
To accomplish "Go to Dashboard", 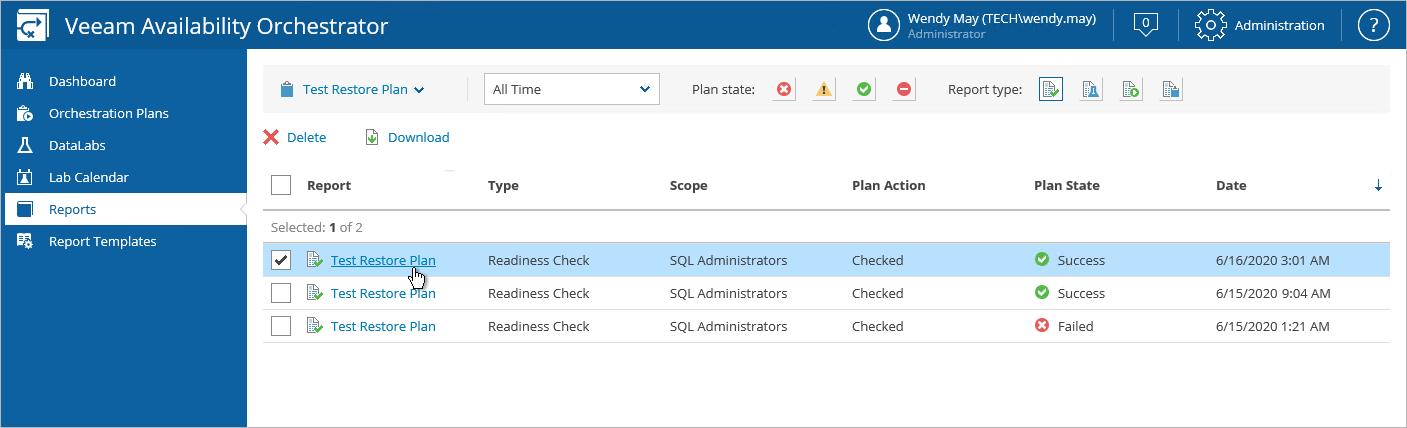I will [82, 81].
